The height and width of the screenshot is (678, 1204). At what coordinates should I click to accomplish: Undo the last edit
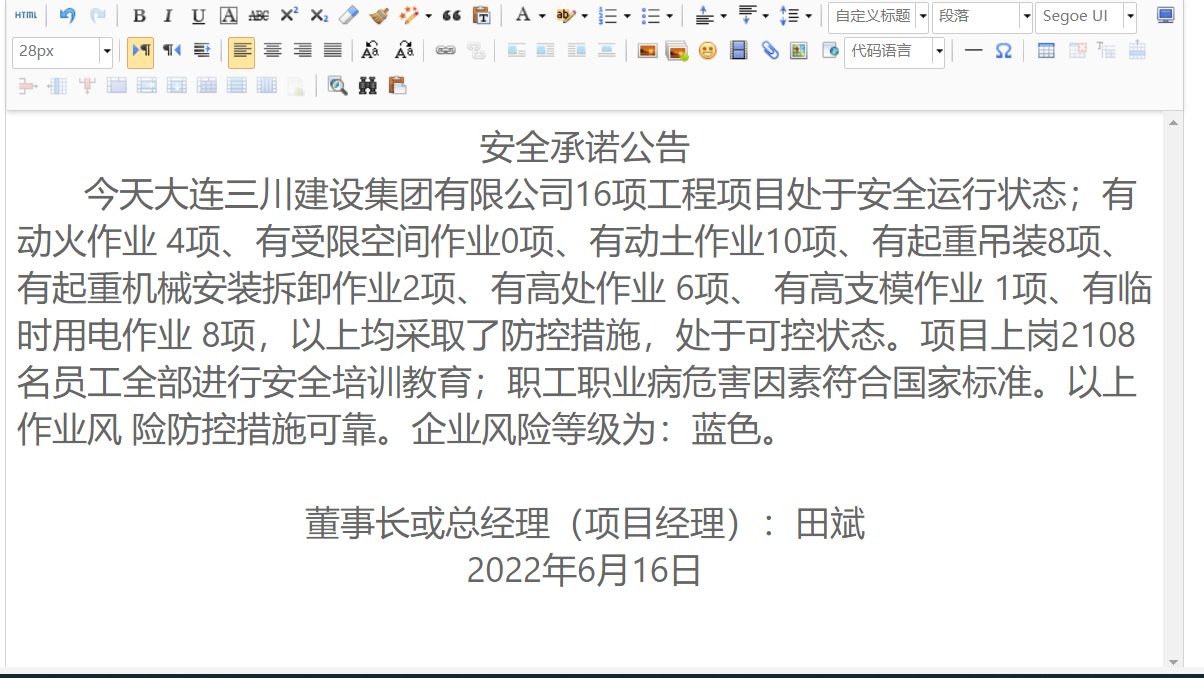[x=67, y=16]
